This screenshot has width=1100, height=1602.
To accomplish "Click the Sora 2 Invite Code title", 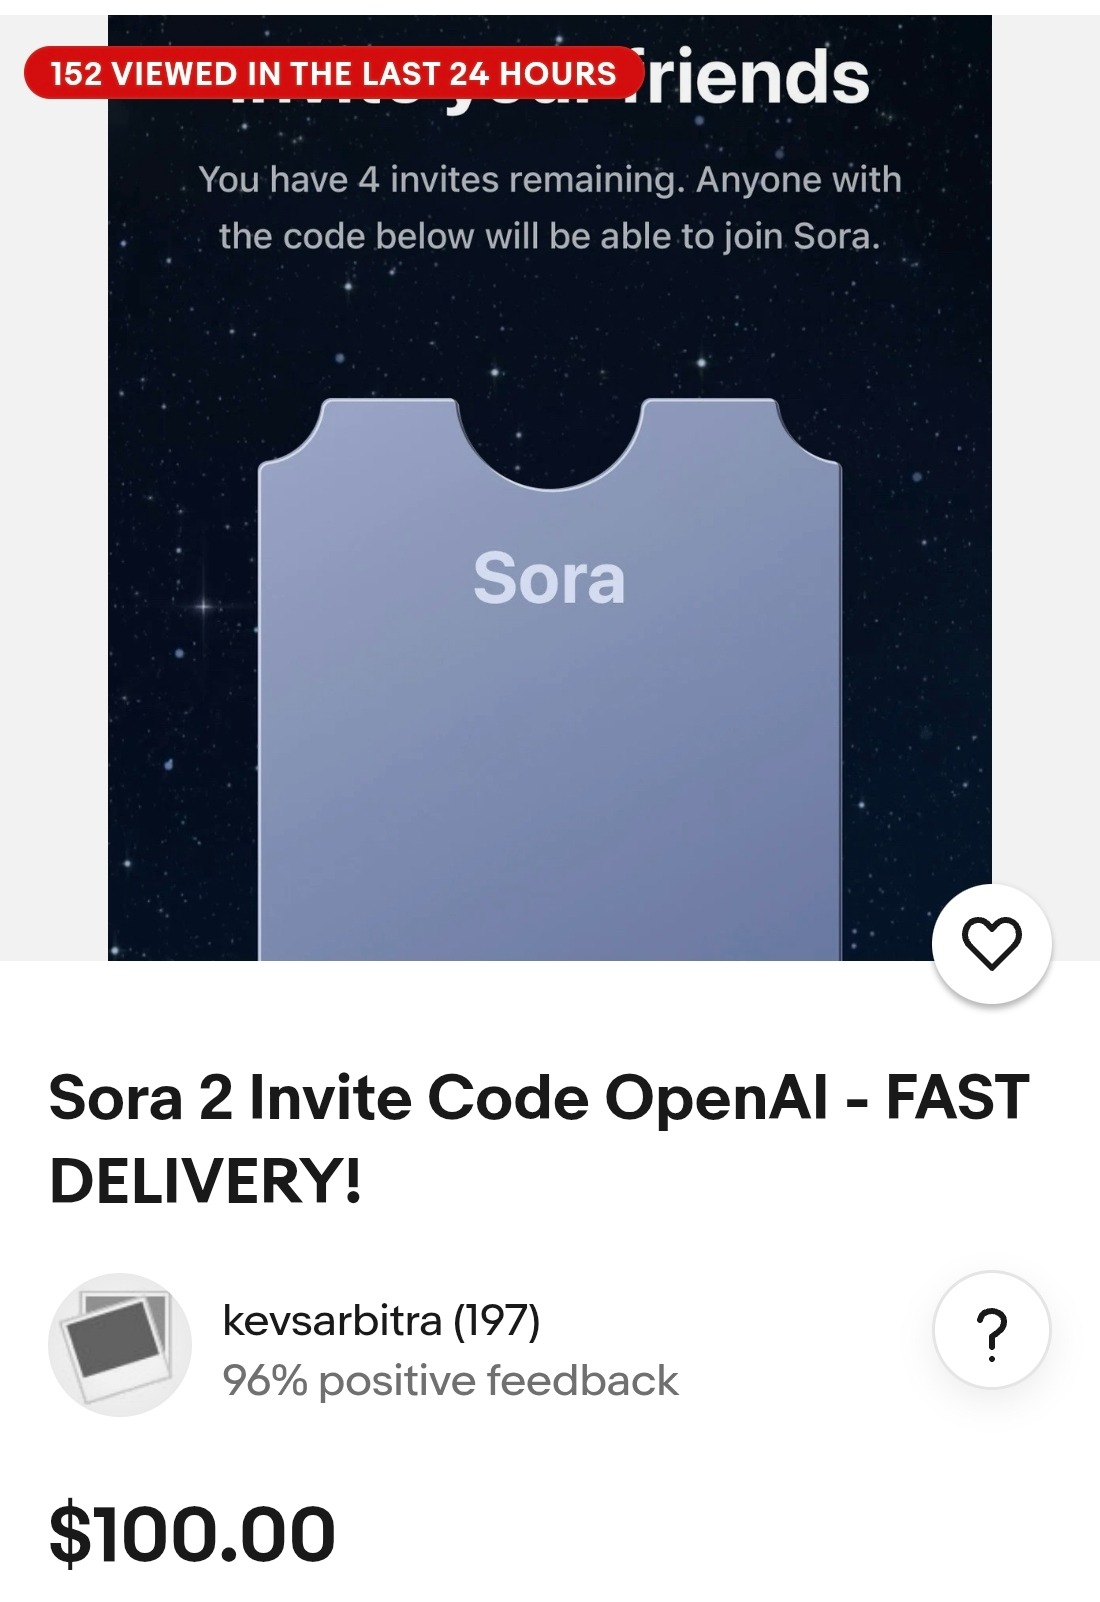I will click(538, 1098).
